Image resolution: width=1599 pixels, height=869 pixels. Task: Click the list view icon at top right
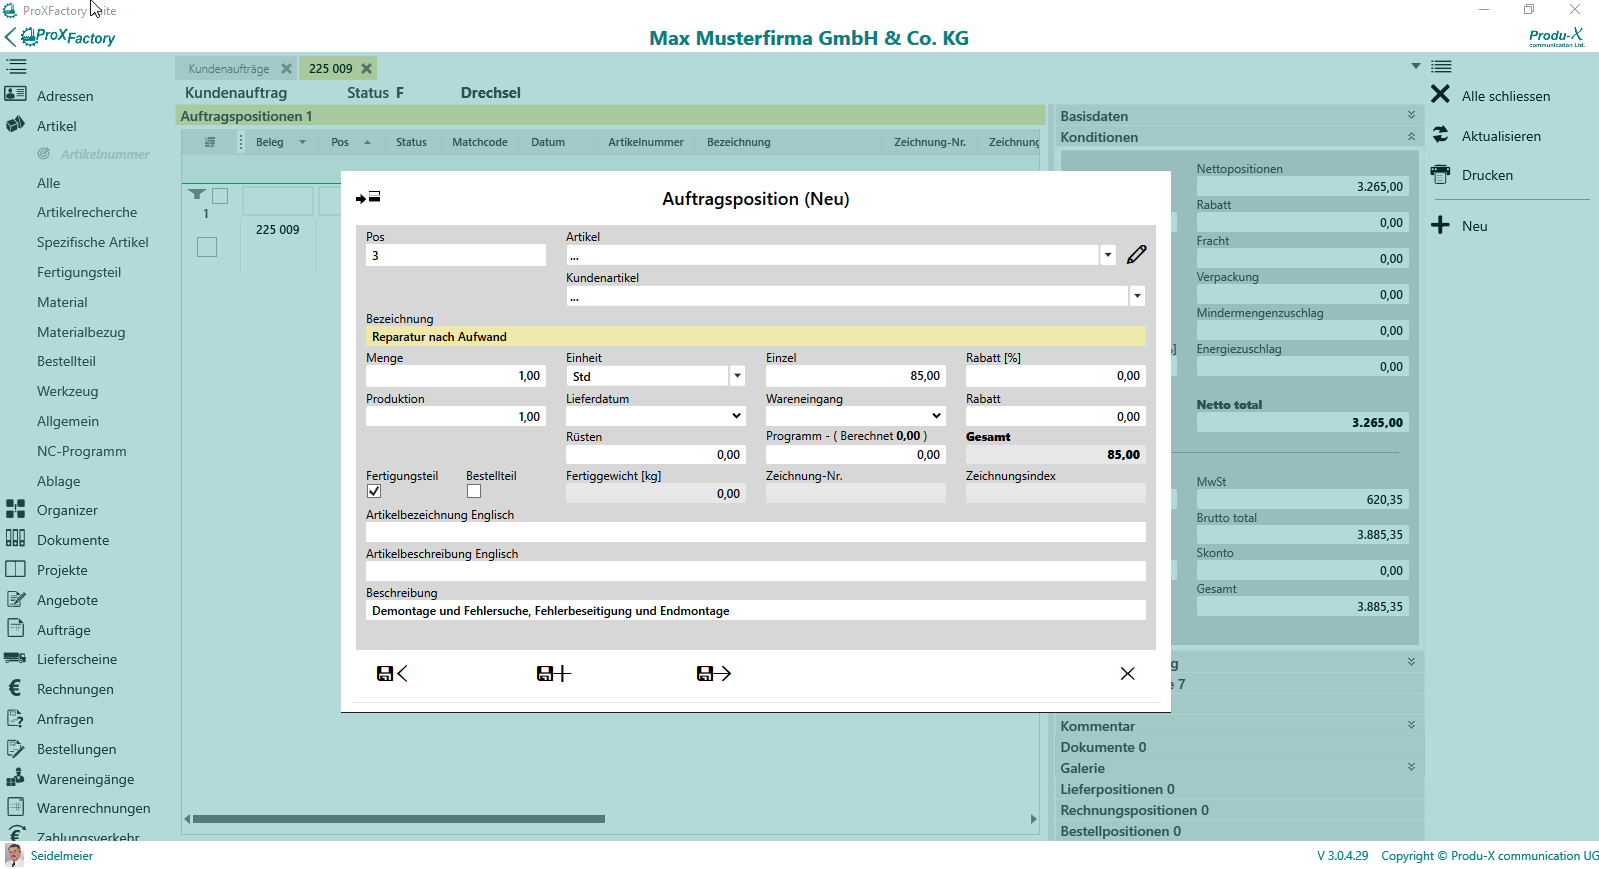click(x=1441, y=67)
